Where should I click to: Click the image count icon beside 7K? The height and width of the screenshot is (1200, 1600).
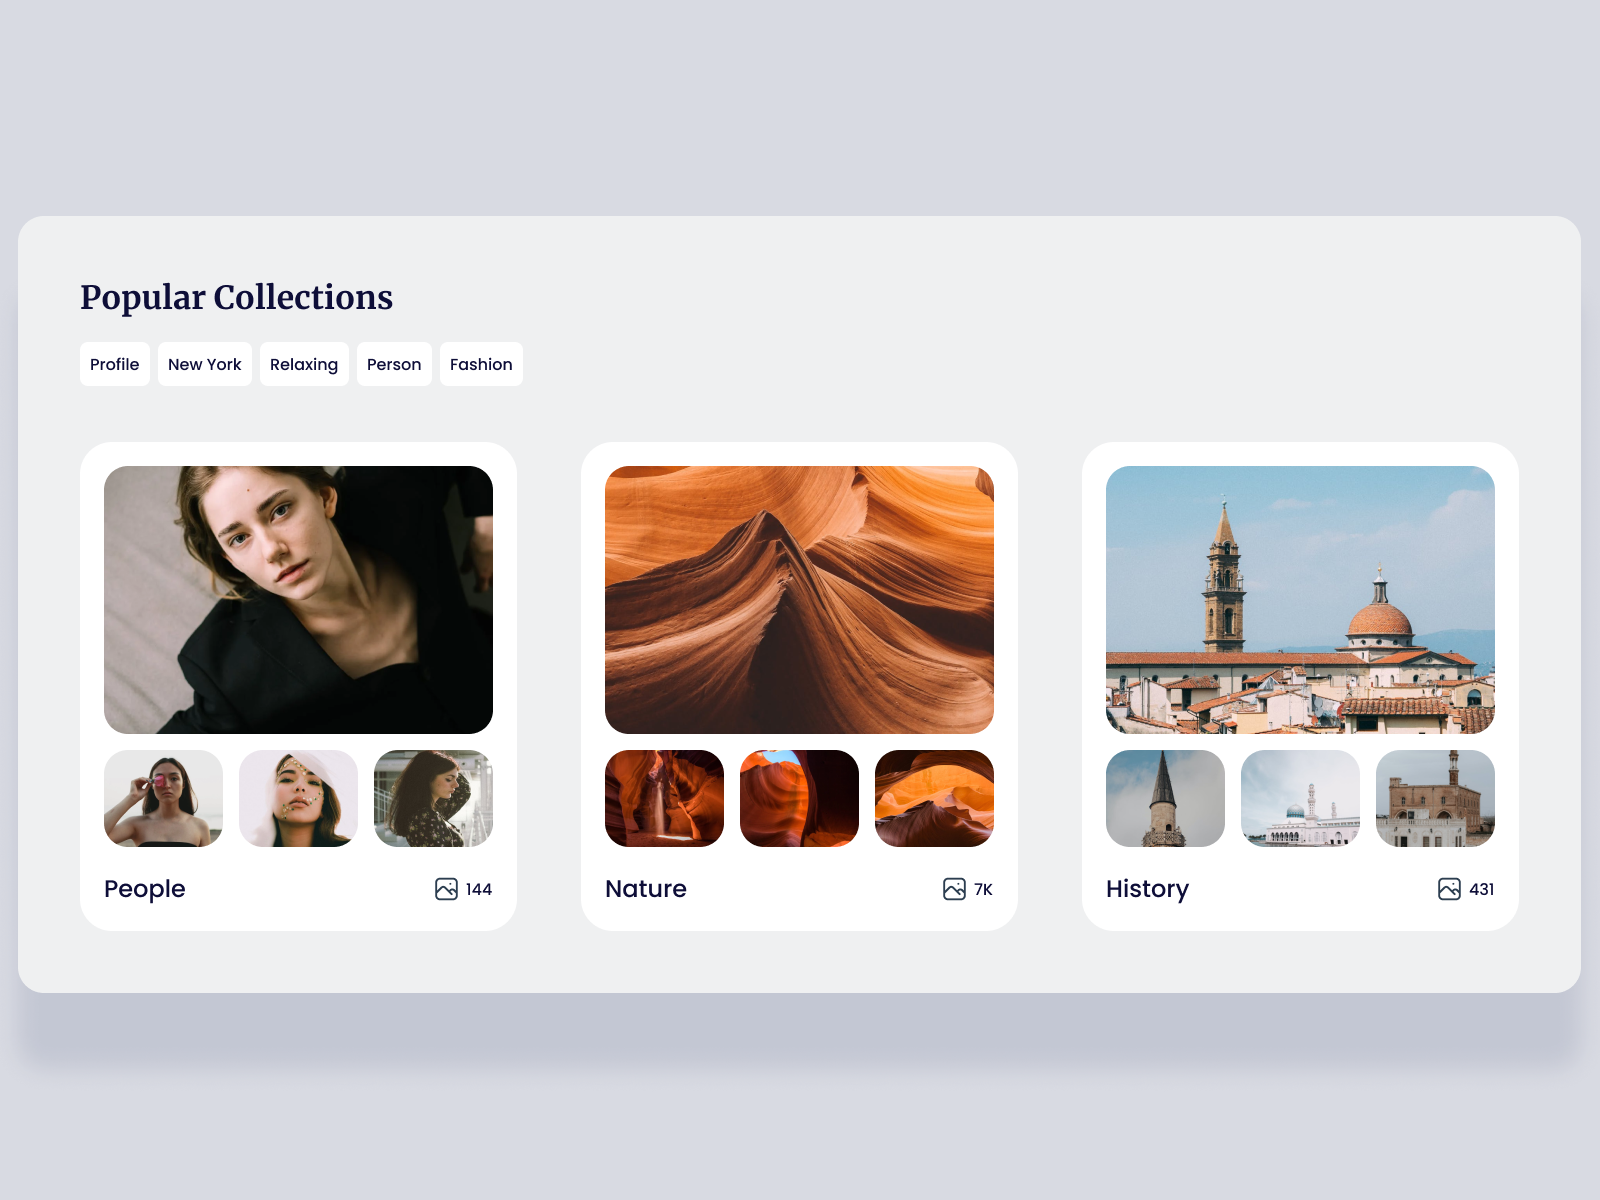pos(954,889)
